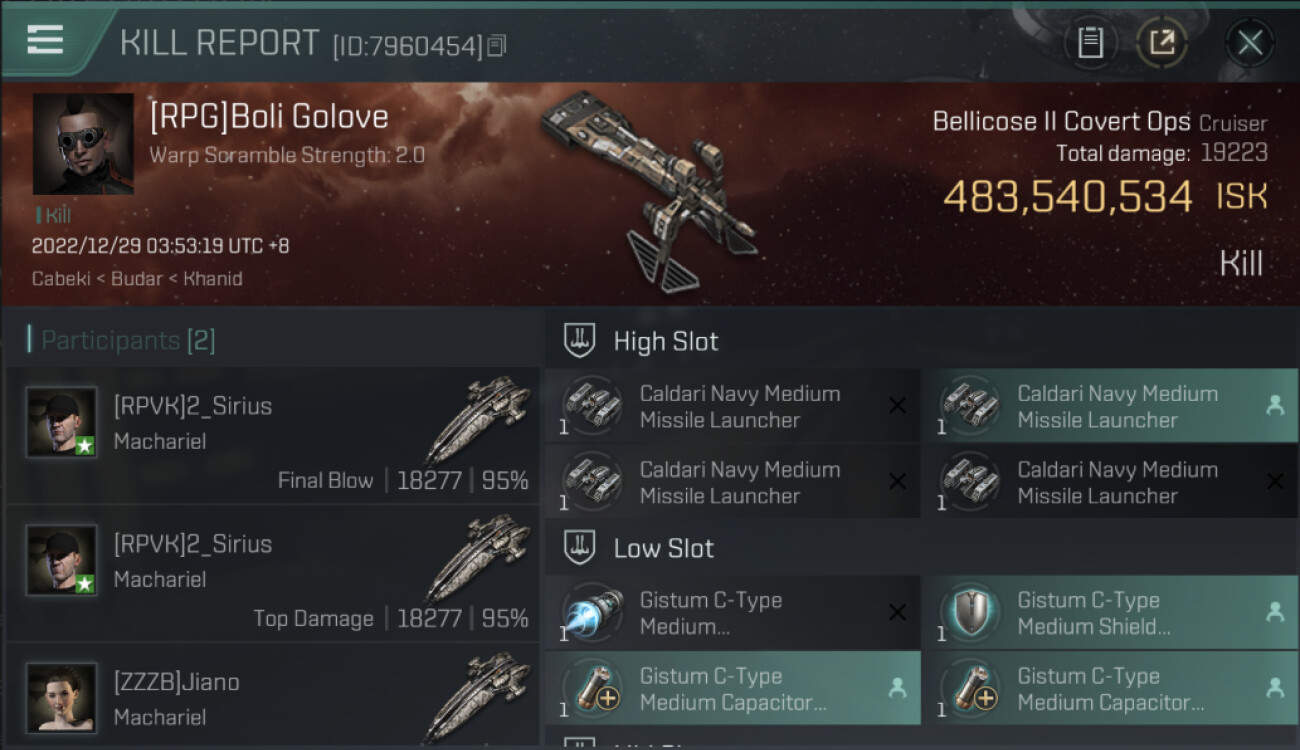
Task: Click the Gistum C-Type Medium afterburner icon
Action: (x=592, y=613)
